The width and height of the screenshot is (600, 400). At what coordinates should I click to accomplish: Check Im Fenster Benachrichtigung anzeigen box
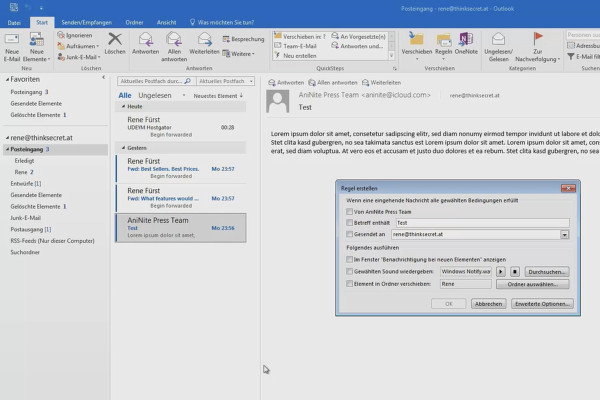(x=349, y=260)
